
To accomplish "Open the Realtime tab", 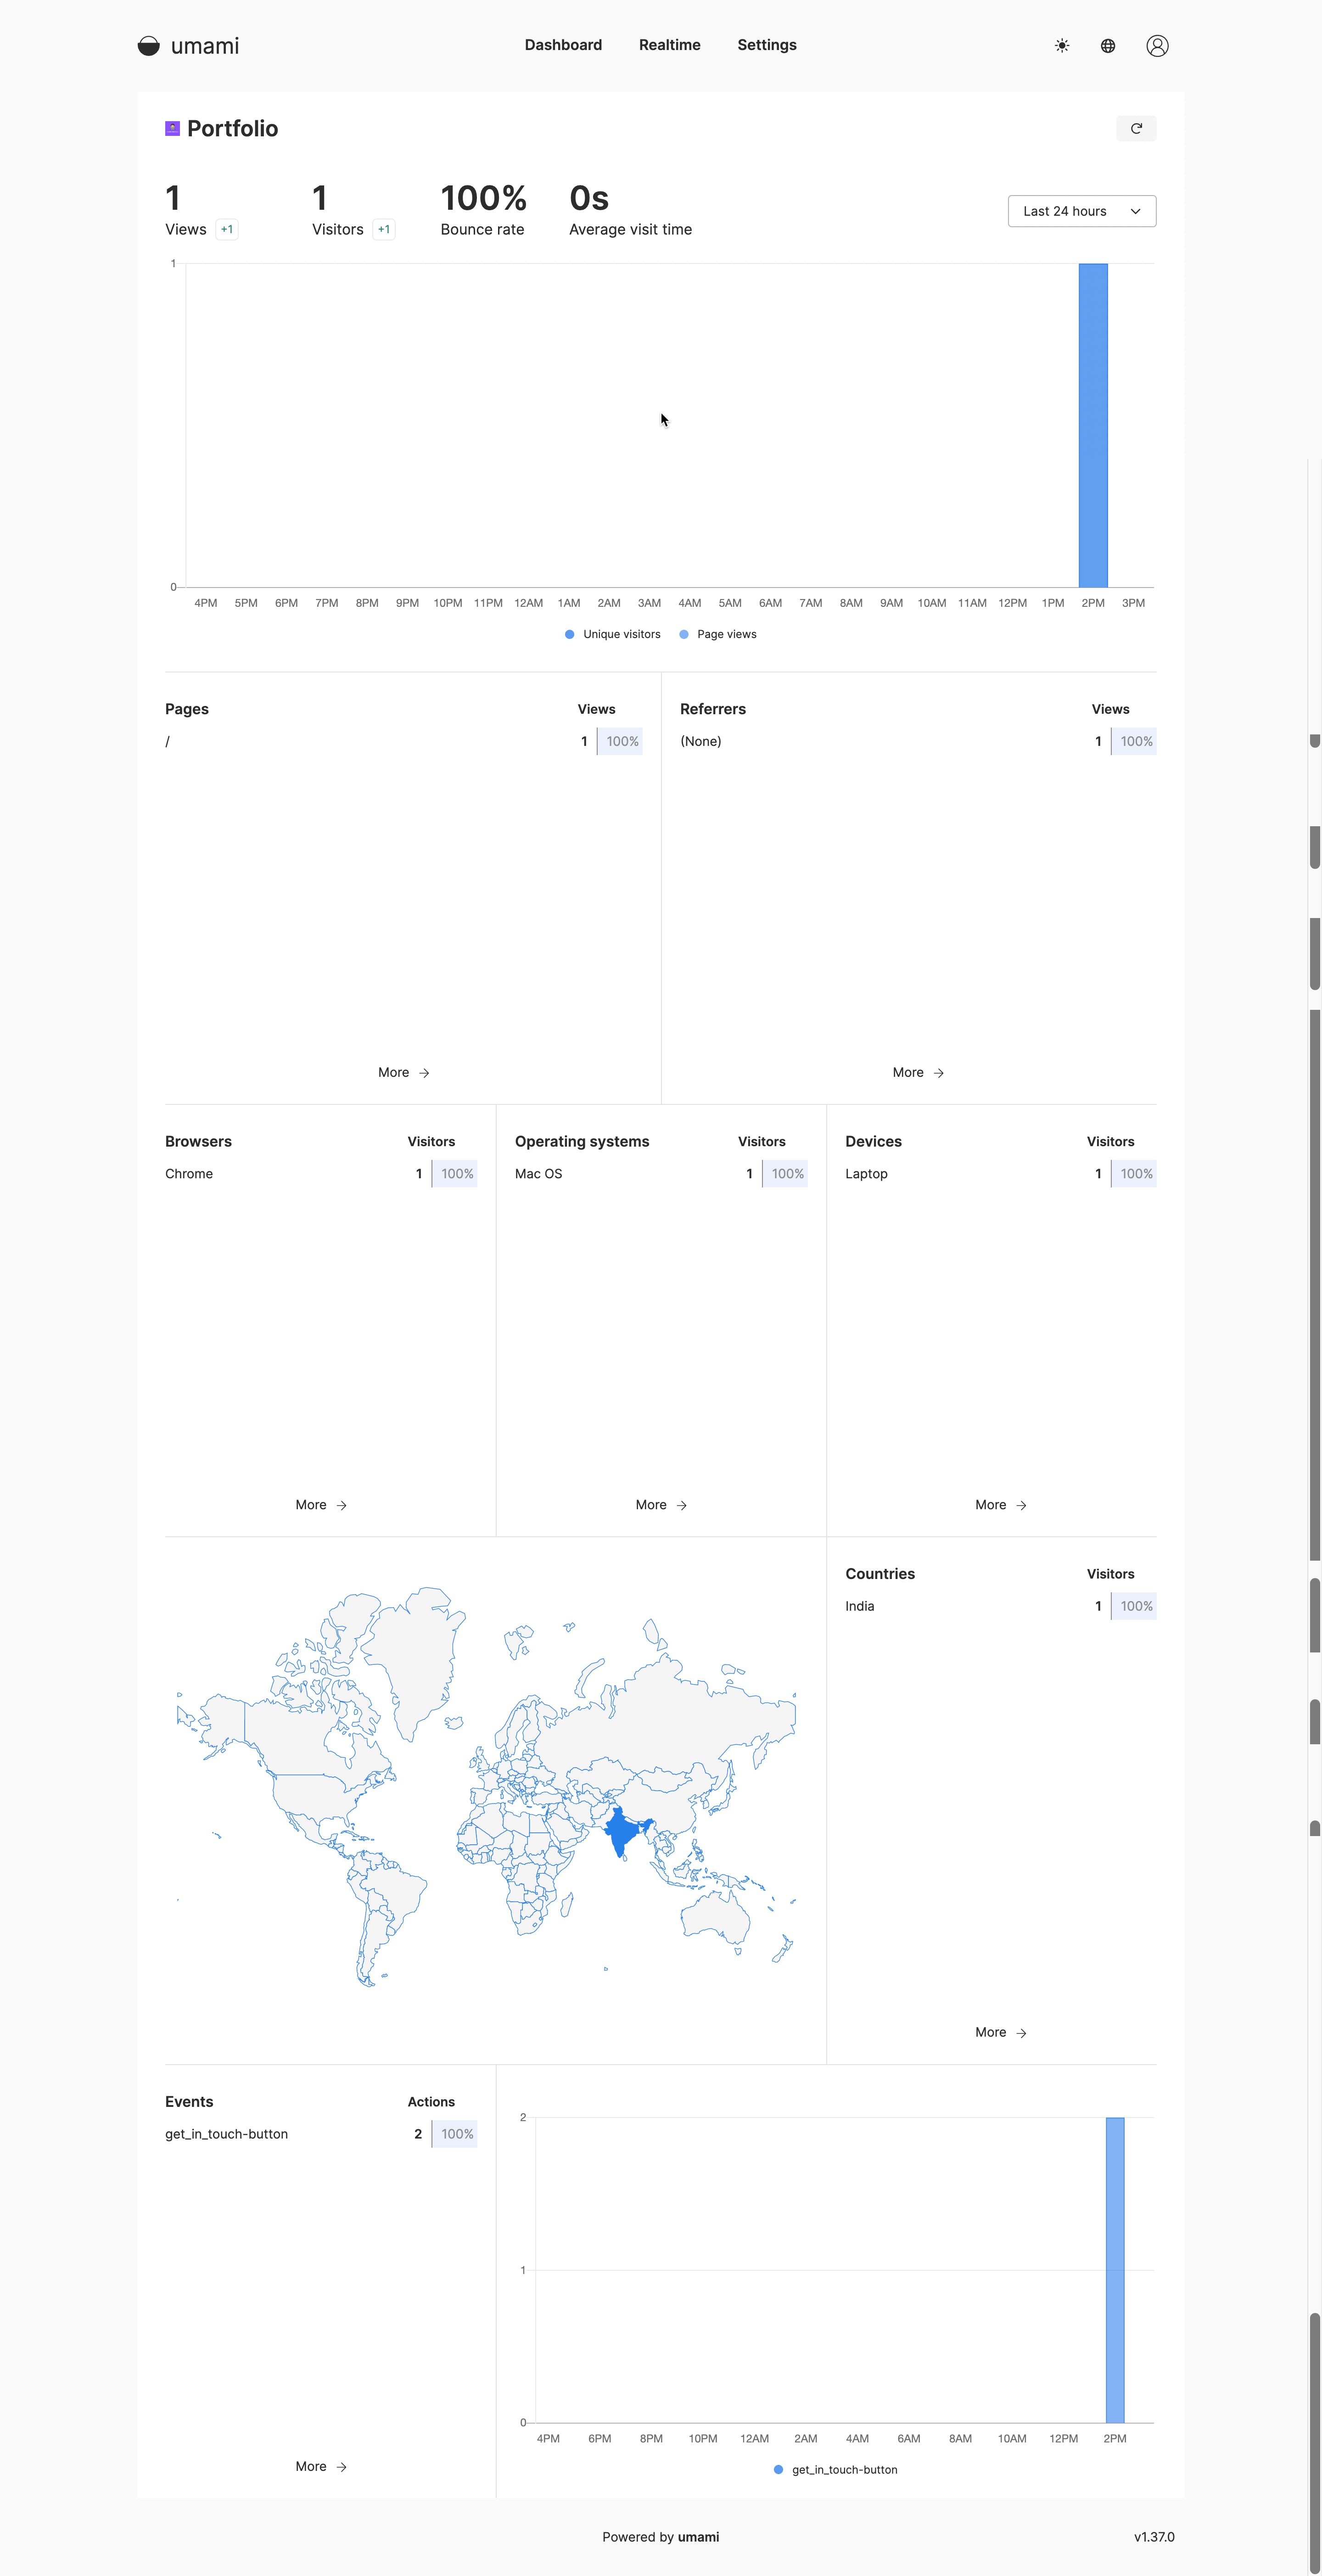I will click(x=669, y=45).
